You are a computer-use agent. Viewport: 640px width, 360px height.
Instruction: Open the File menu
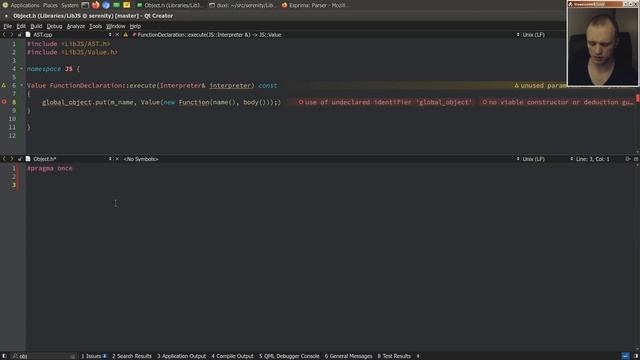(7, 26)
